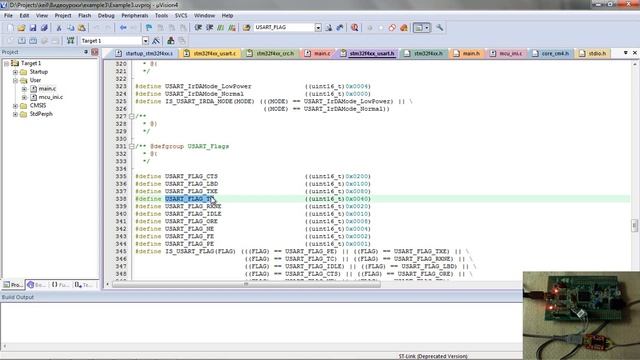The height and width of the screenshot is (360, 640).
Task: Disable all breakpoints
Action: [x=392, y=28]
